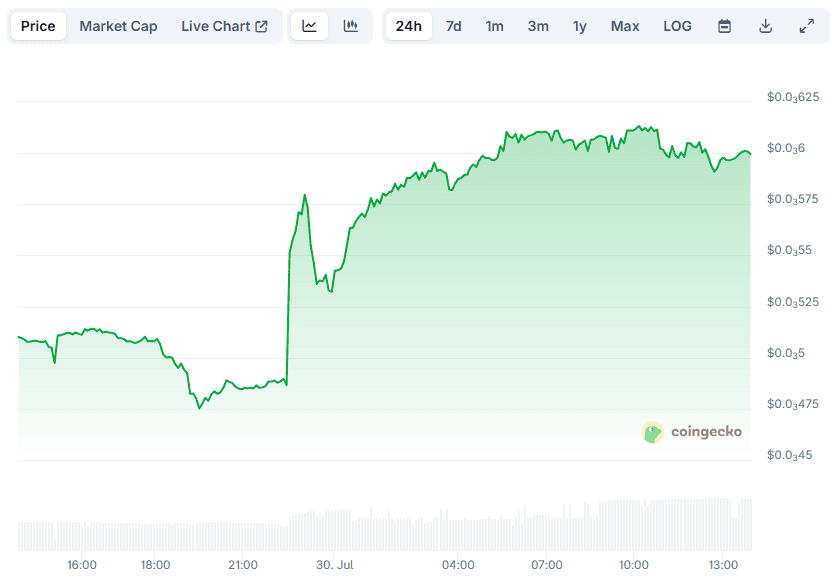Click the CoinGecko lizard logo icon
The width and height of the screenshot is (832, 580).
[653, 432]
